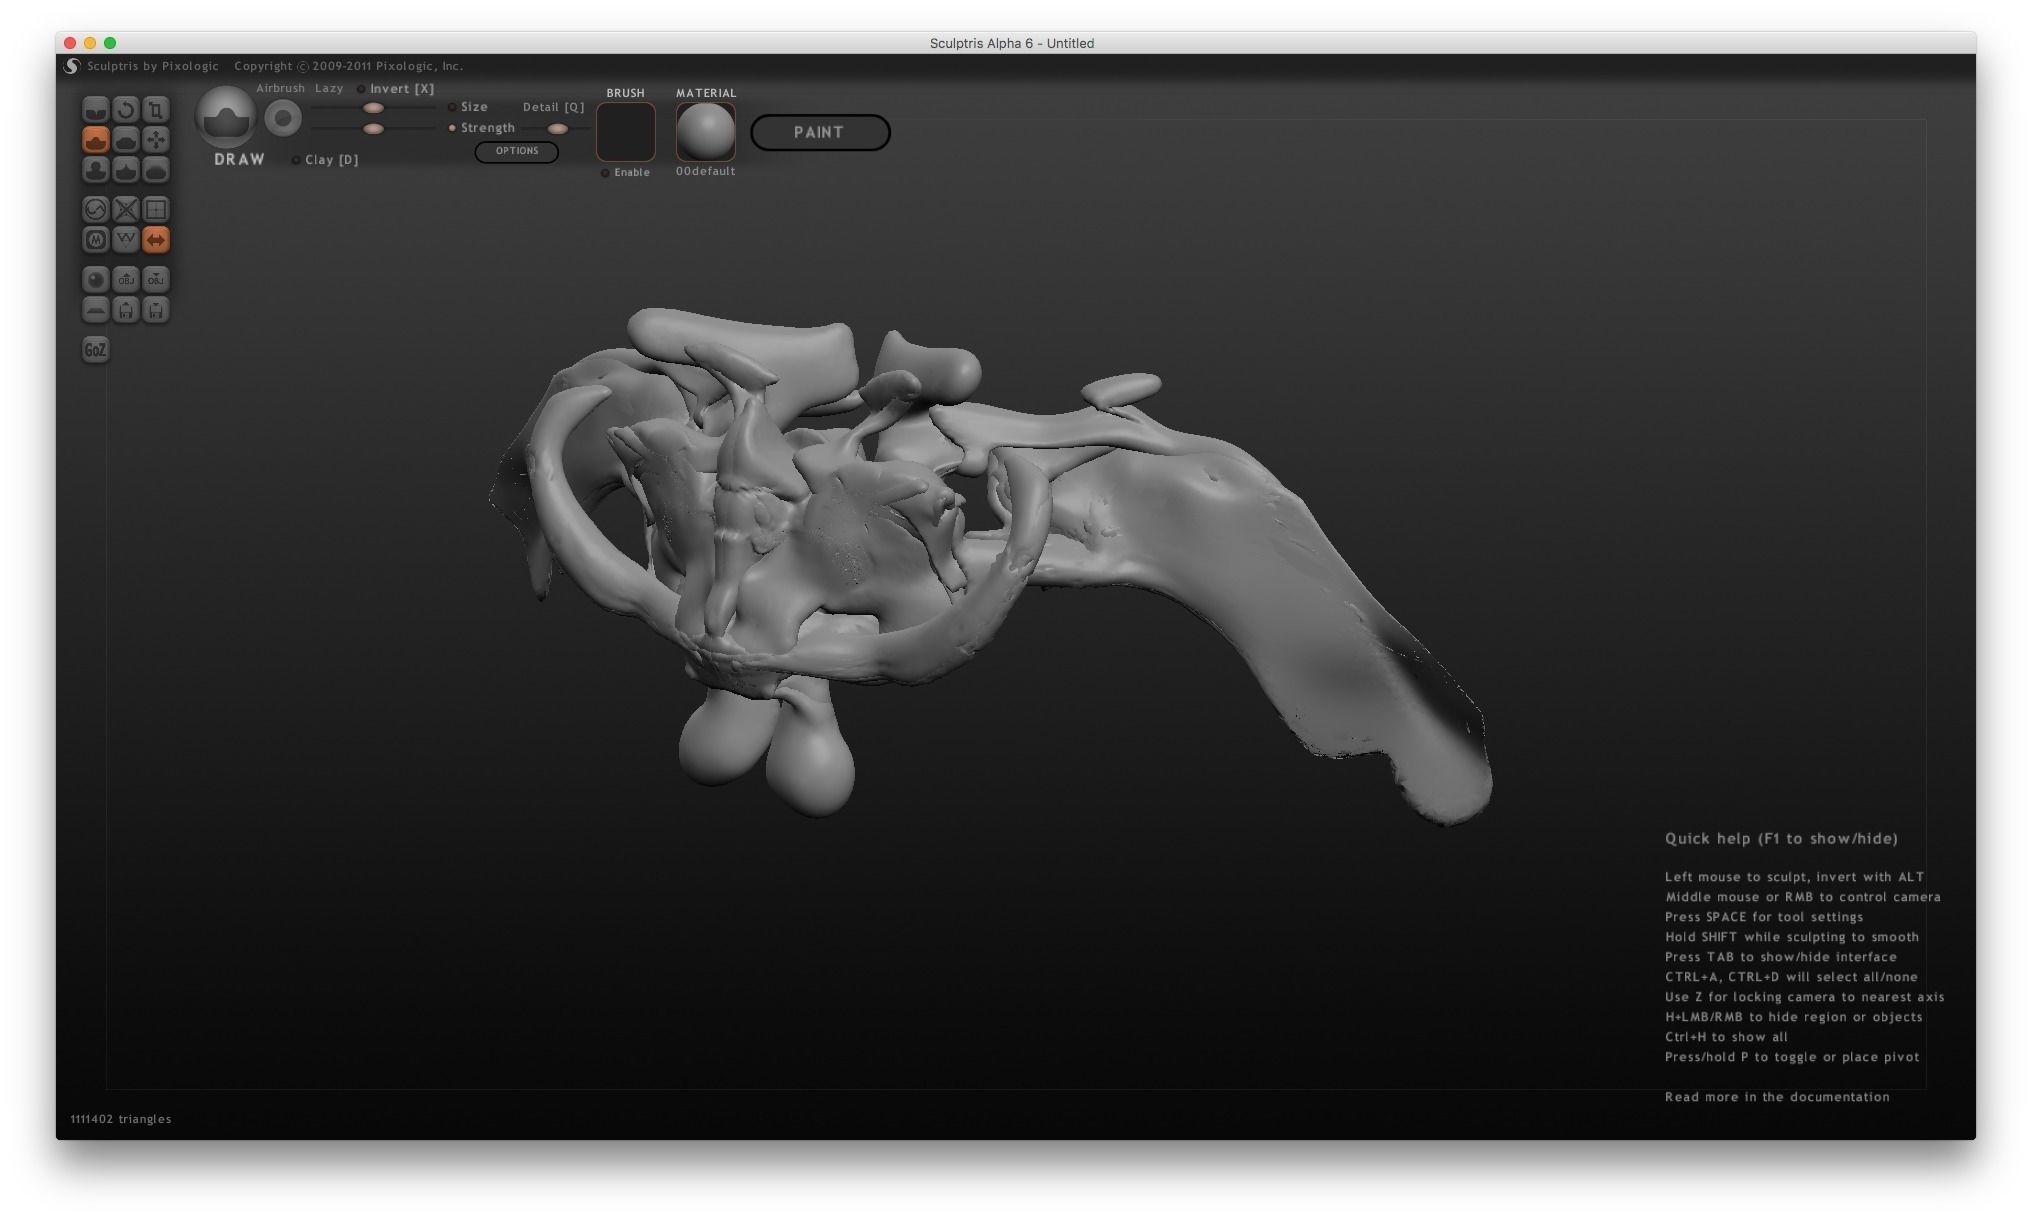The width and height of the screenshot is (2032, 1220).
Task: Toggle the orange Symmetry arrows icon
Action: [x=156, y=240]
